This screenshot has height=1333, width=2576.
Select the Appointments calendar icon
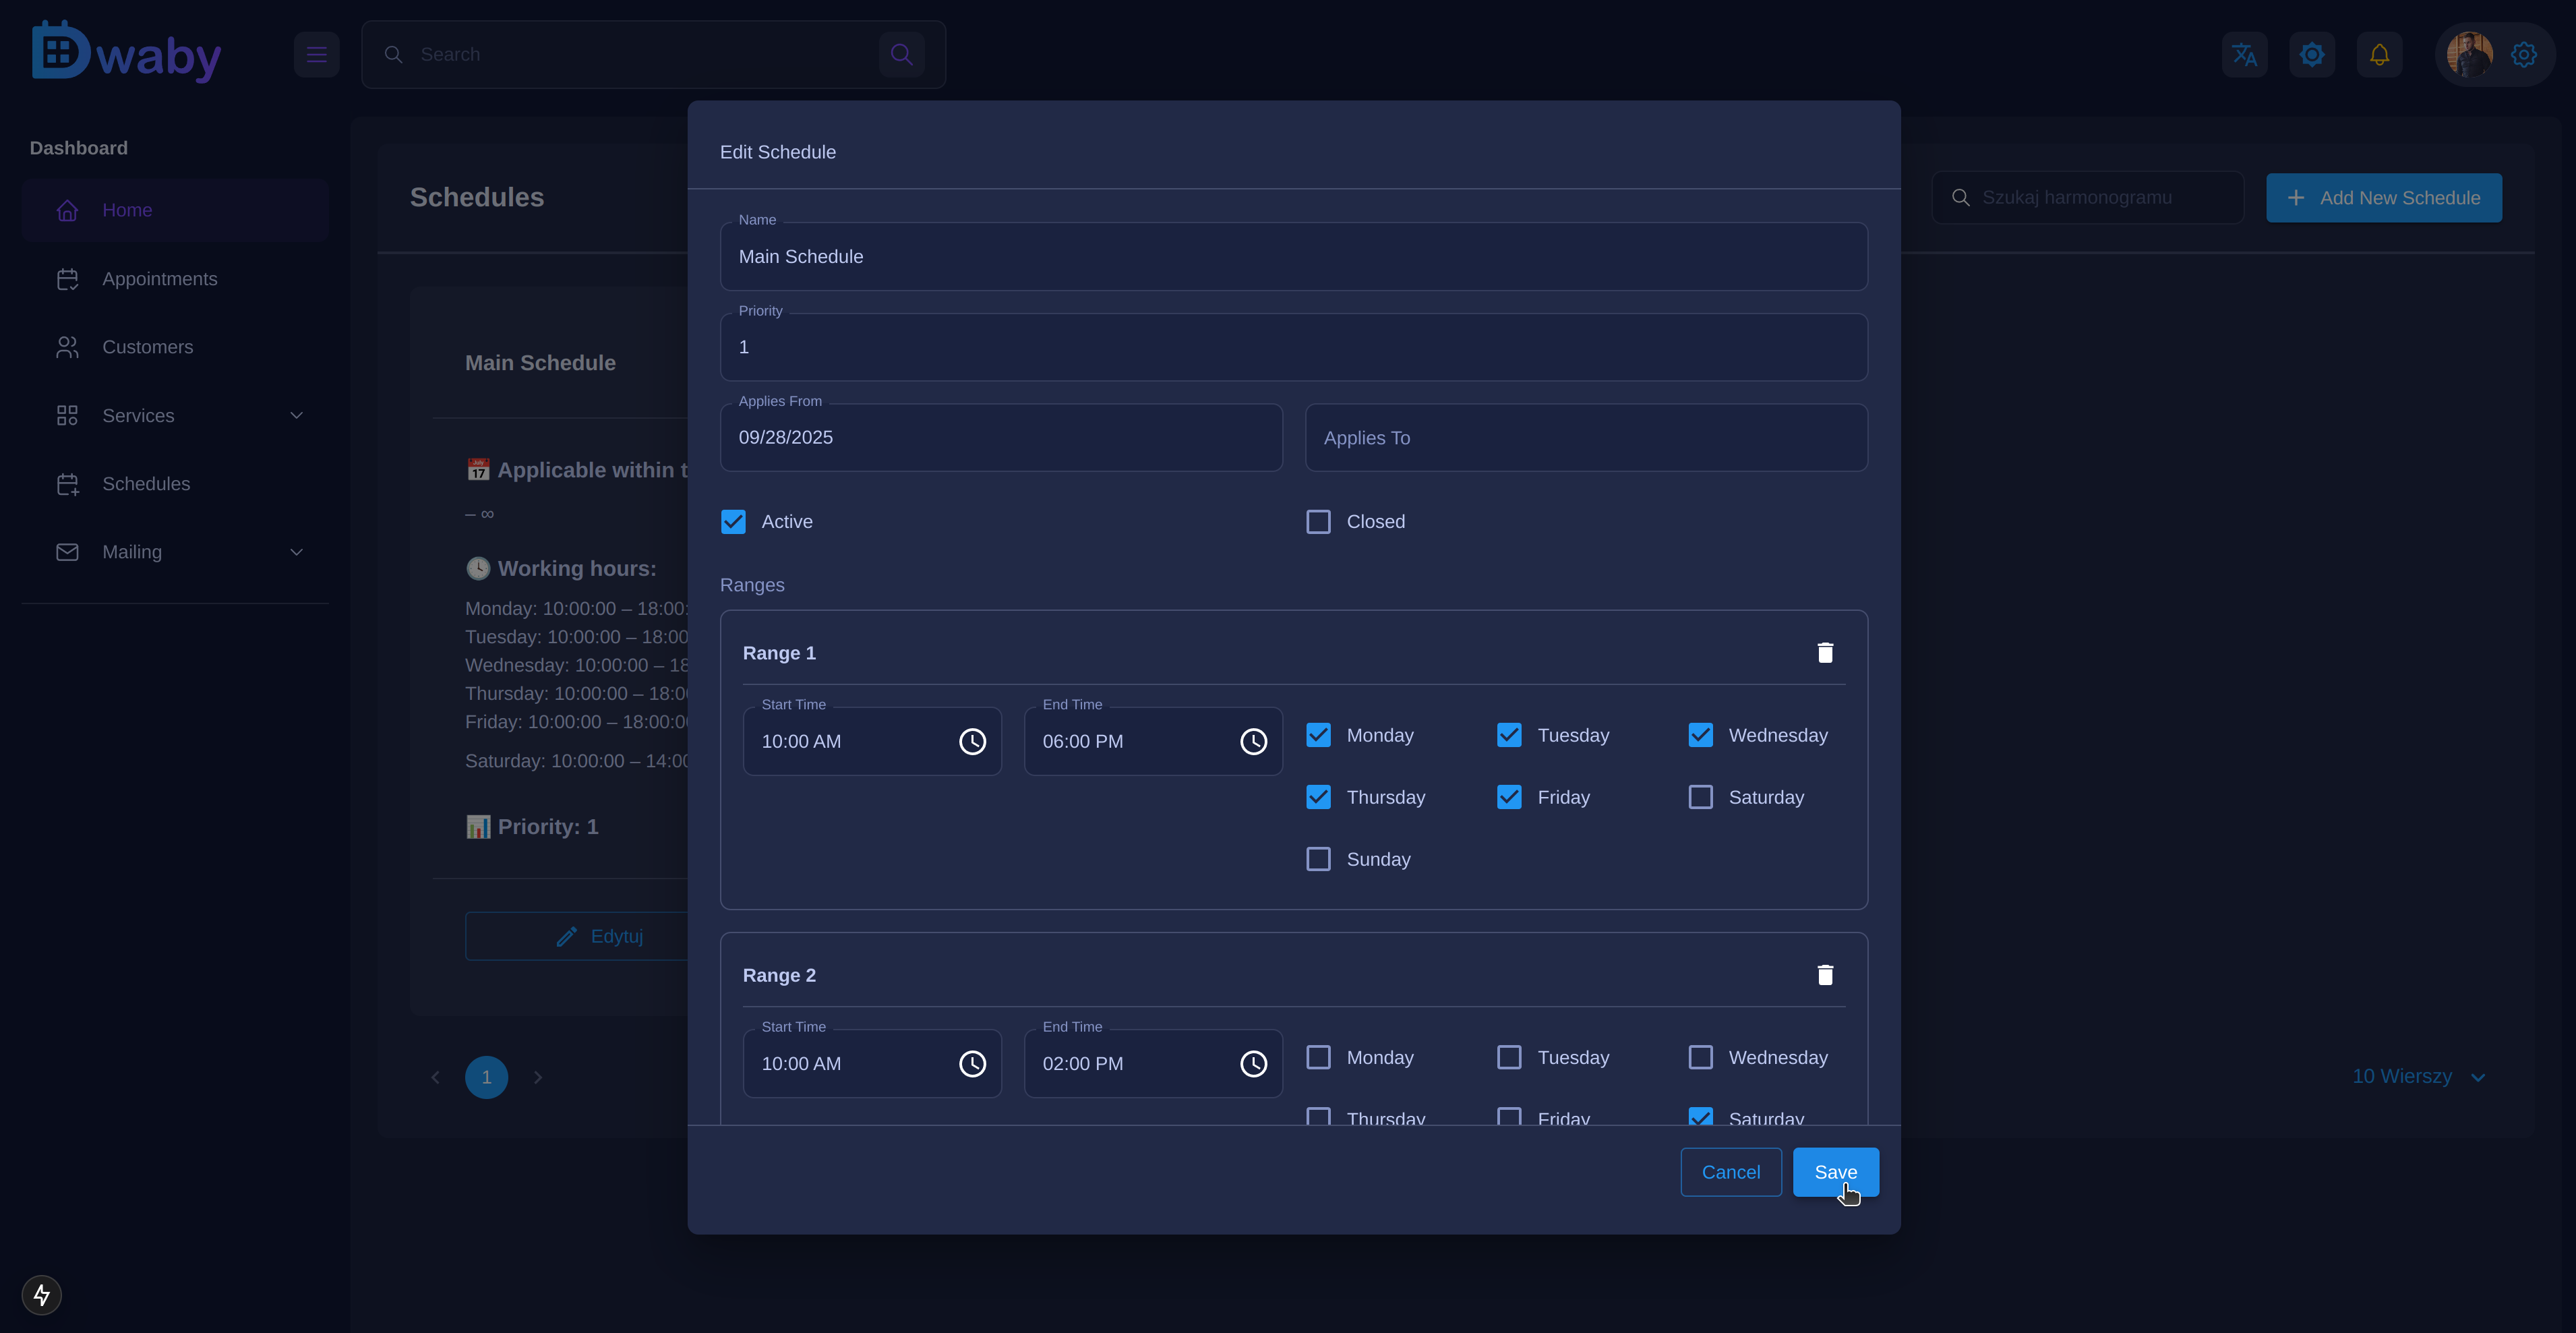(67, 278)
